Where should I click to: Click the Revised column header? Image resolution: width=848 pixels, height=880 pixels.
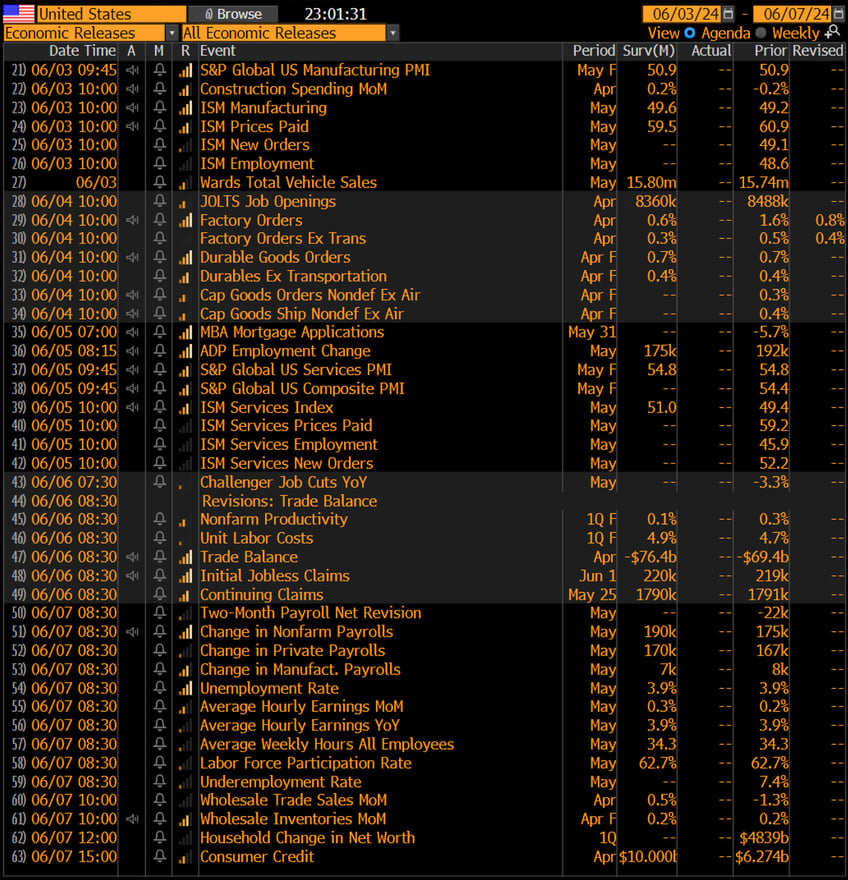click(x=818, y=51)
